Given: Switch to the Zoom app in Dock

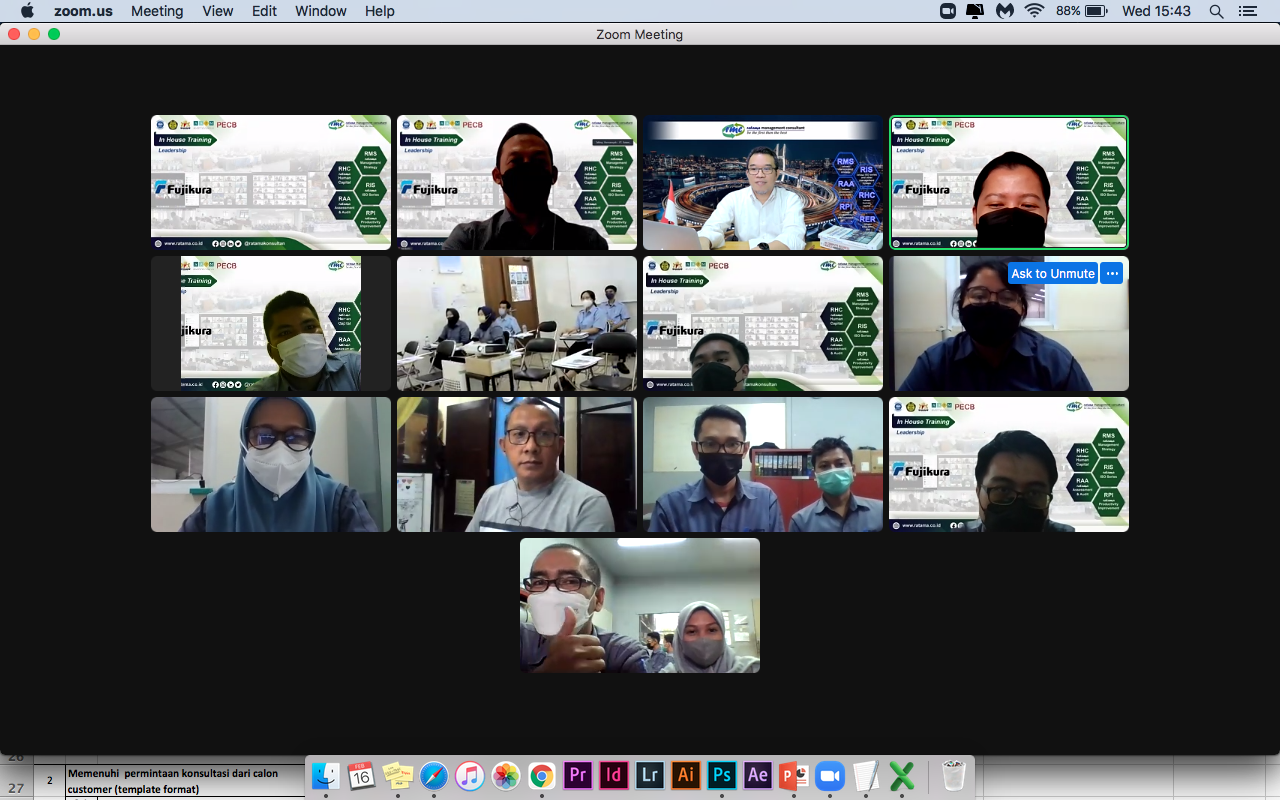Looking at the screenshot, I should [x=829, y=776].
